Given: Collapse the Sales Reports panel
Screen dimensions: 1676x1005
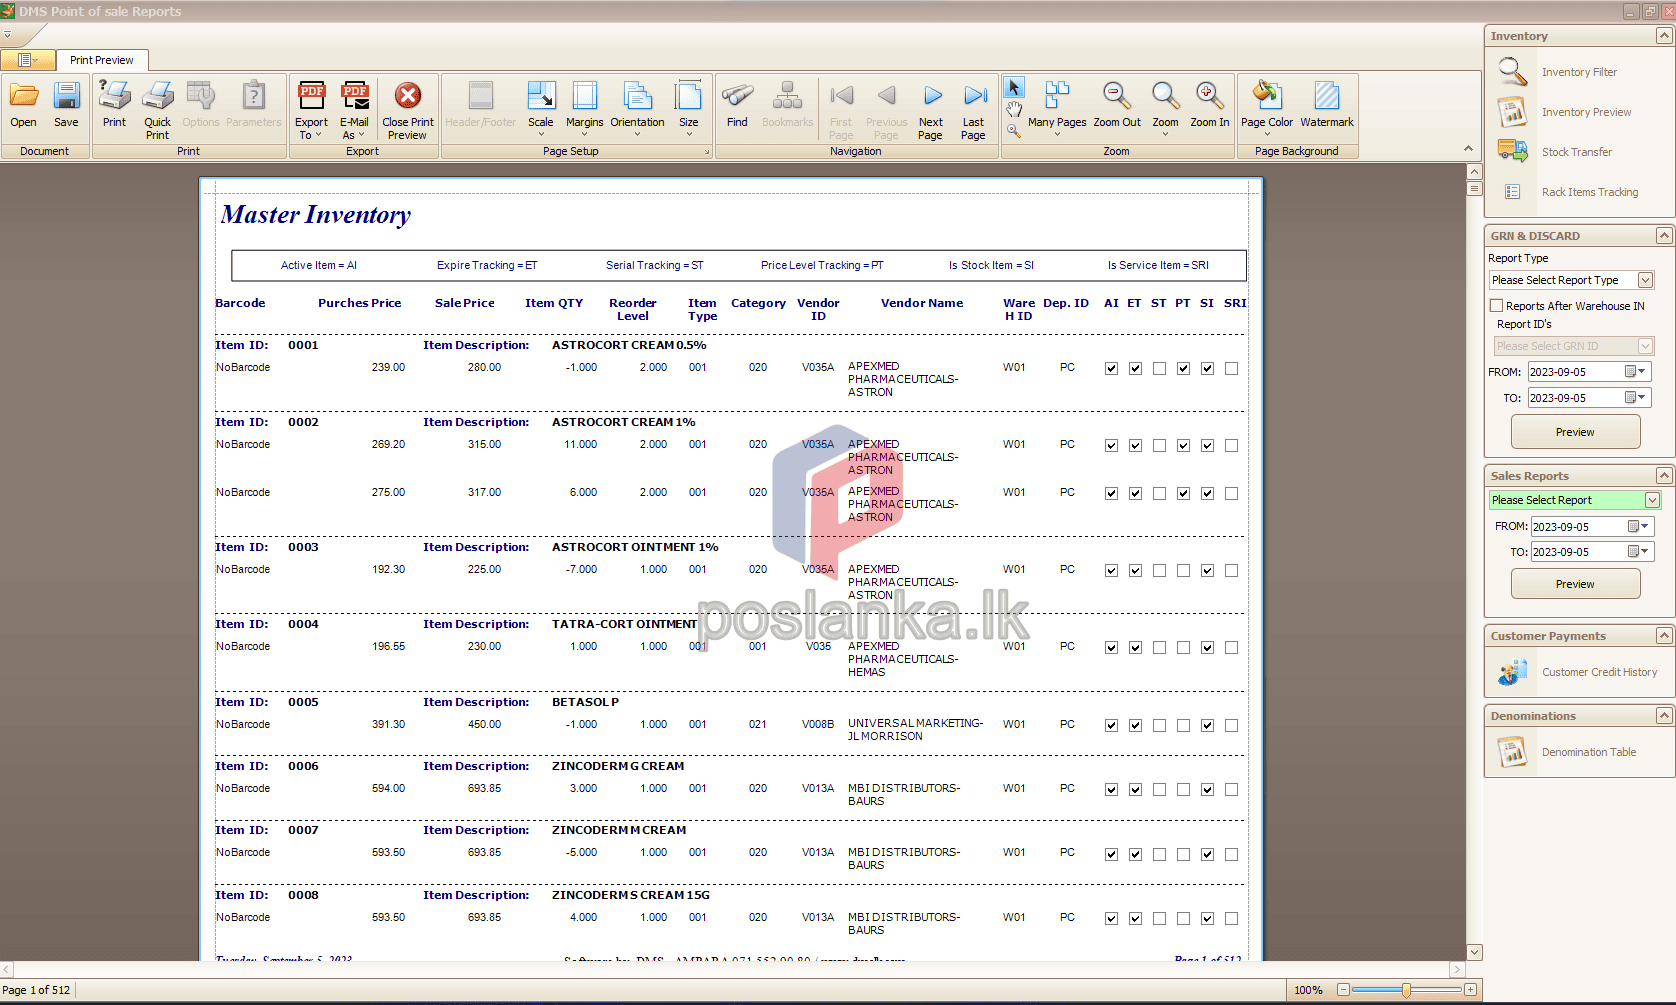Looking at the screenshot, I should tap(1664, 476).
